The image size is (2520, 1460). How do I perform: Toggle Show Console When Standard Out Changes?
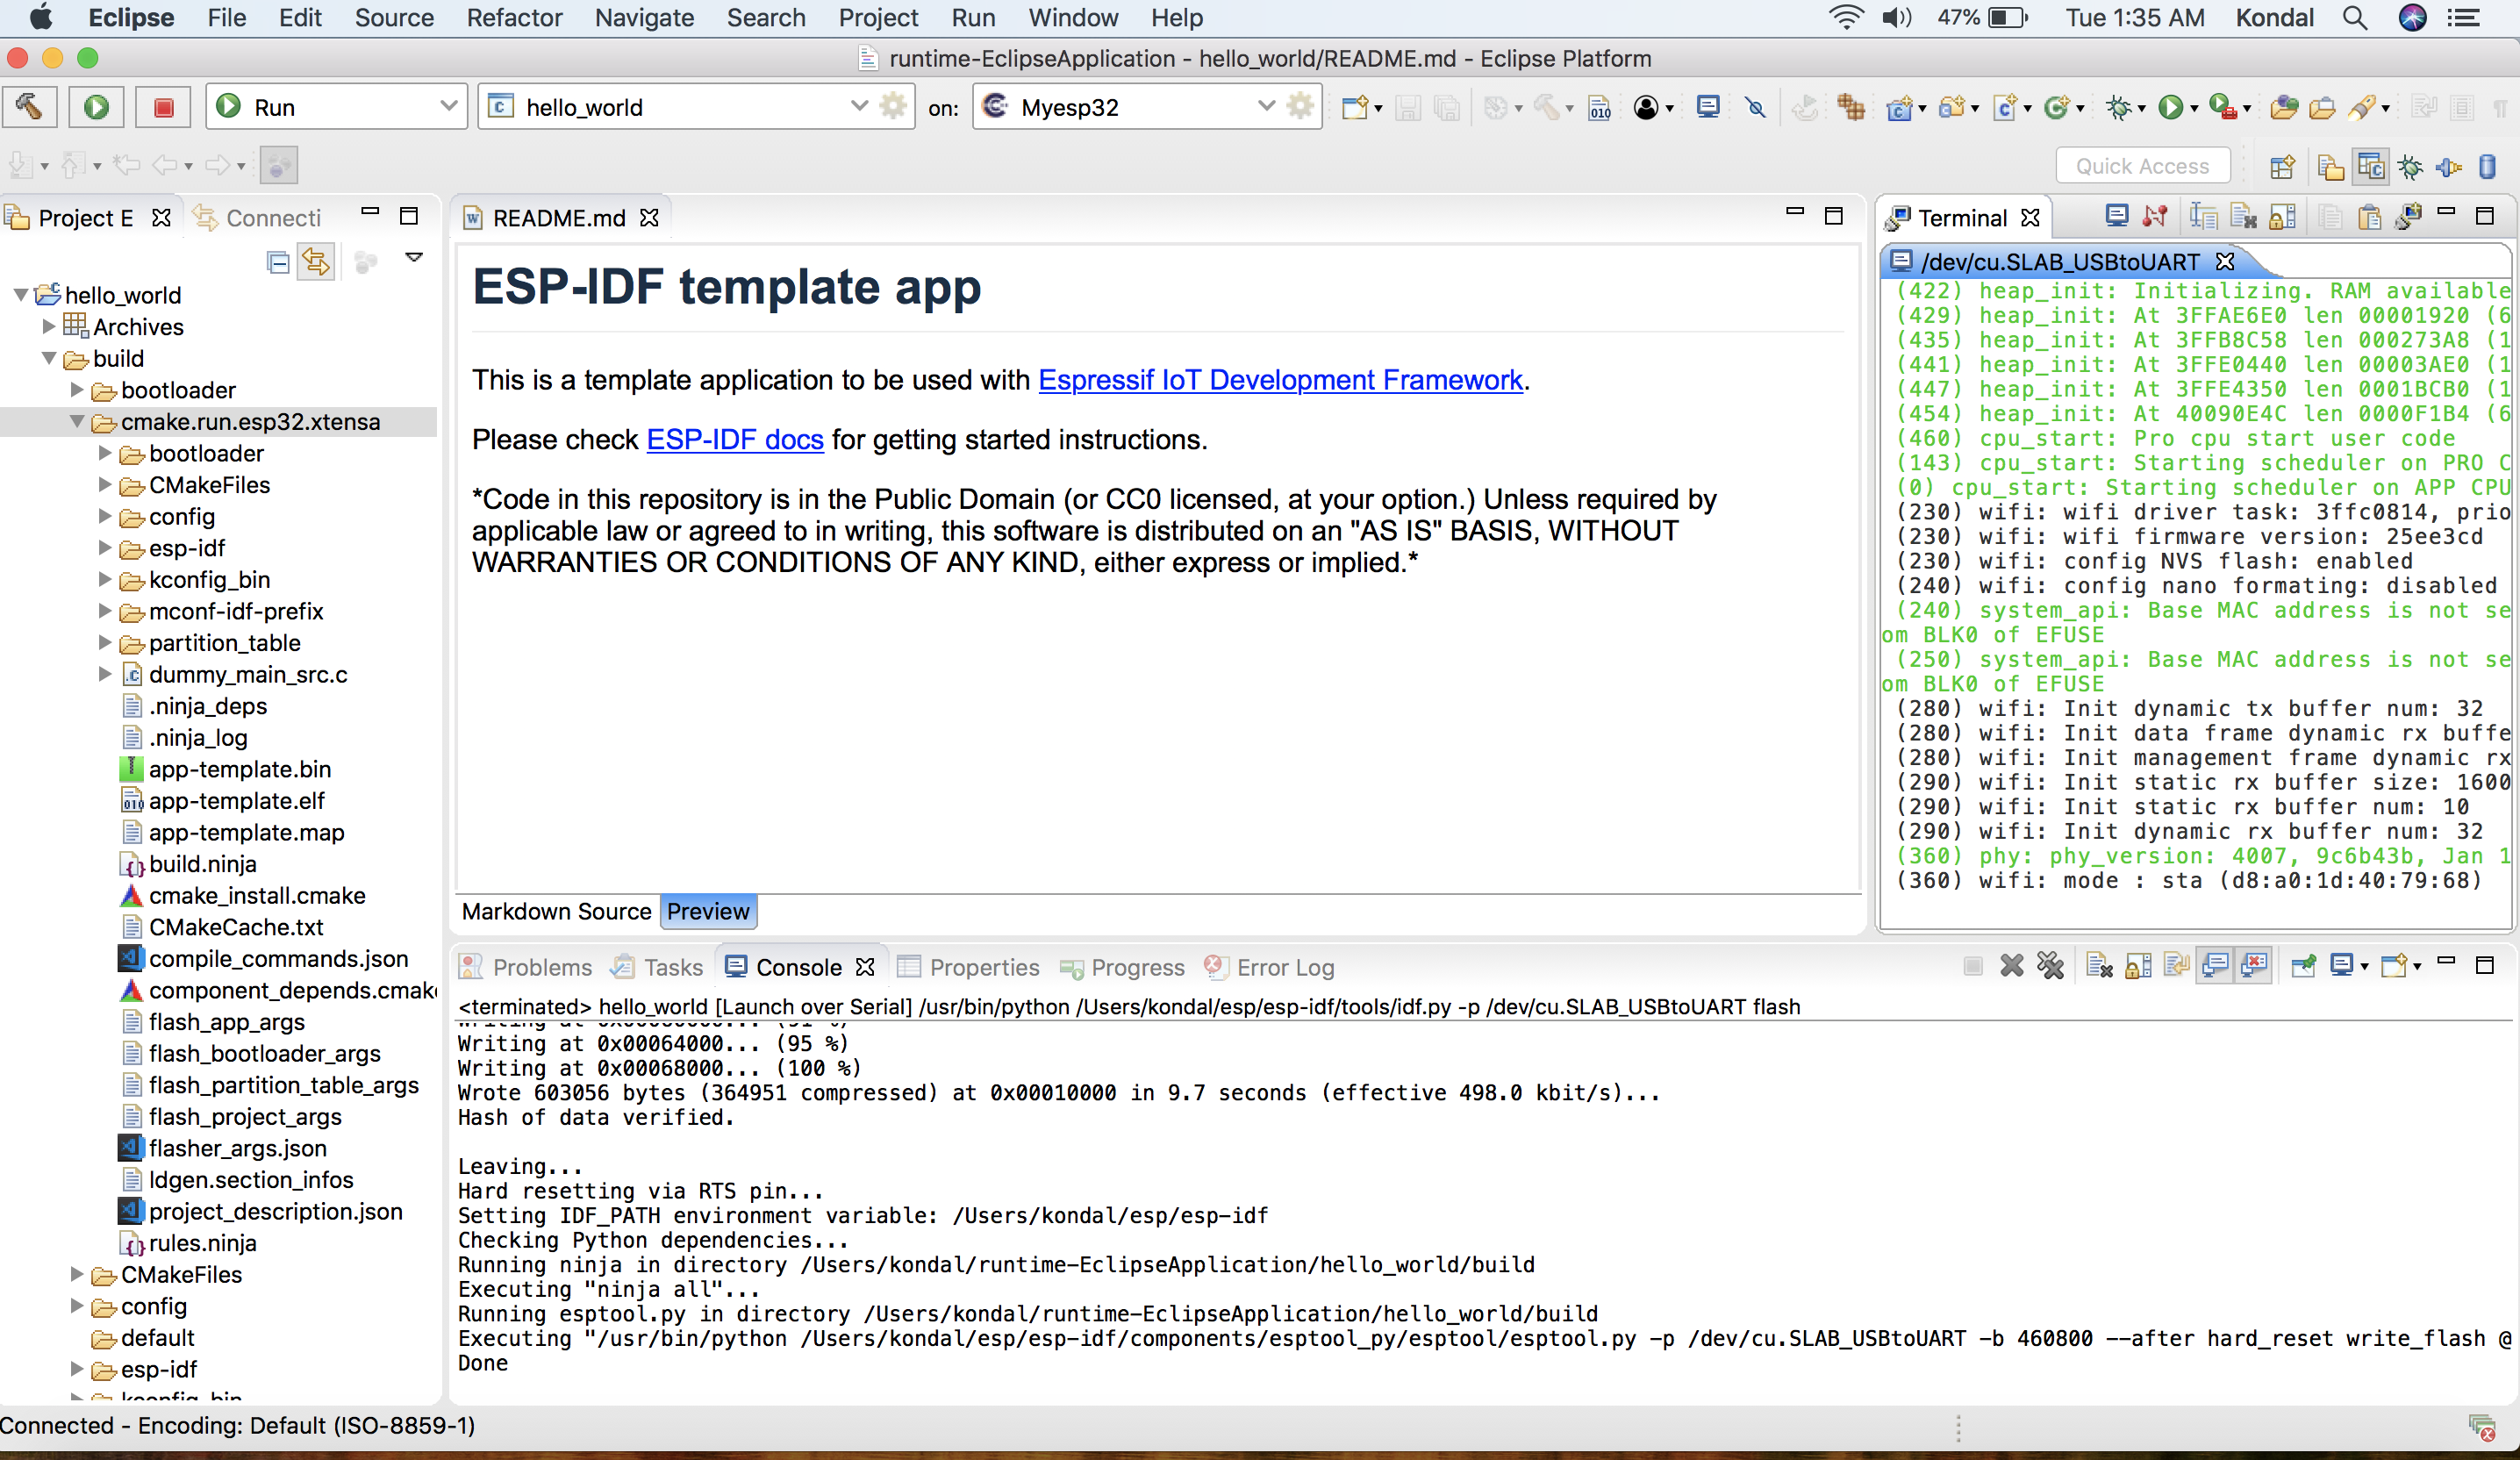tap(2216, 966)
